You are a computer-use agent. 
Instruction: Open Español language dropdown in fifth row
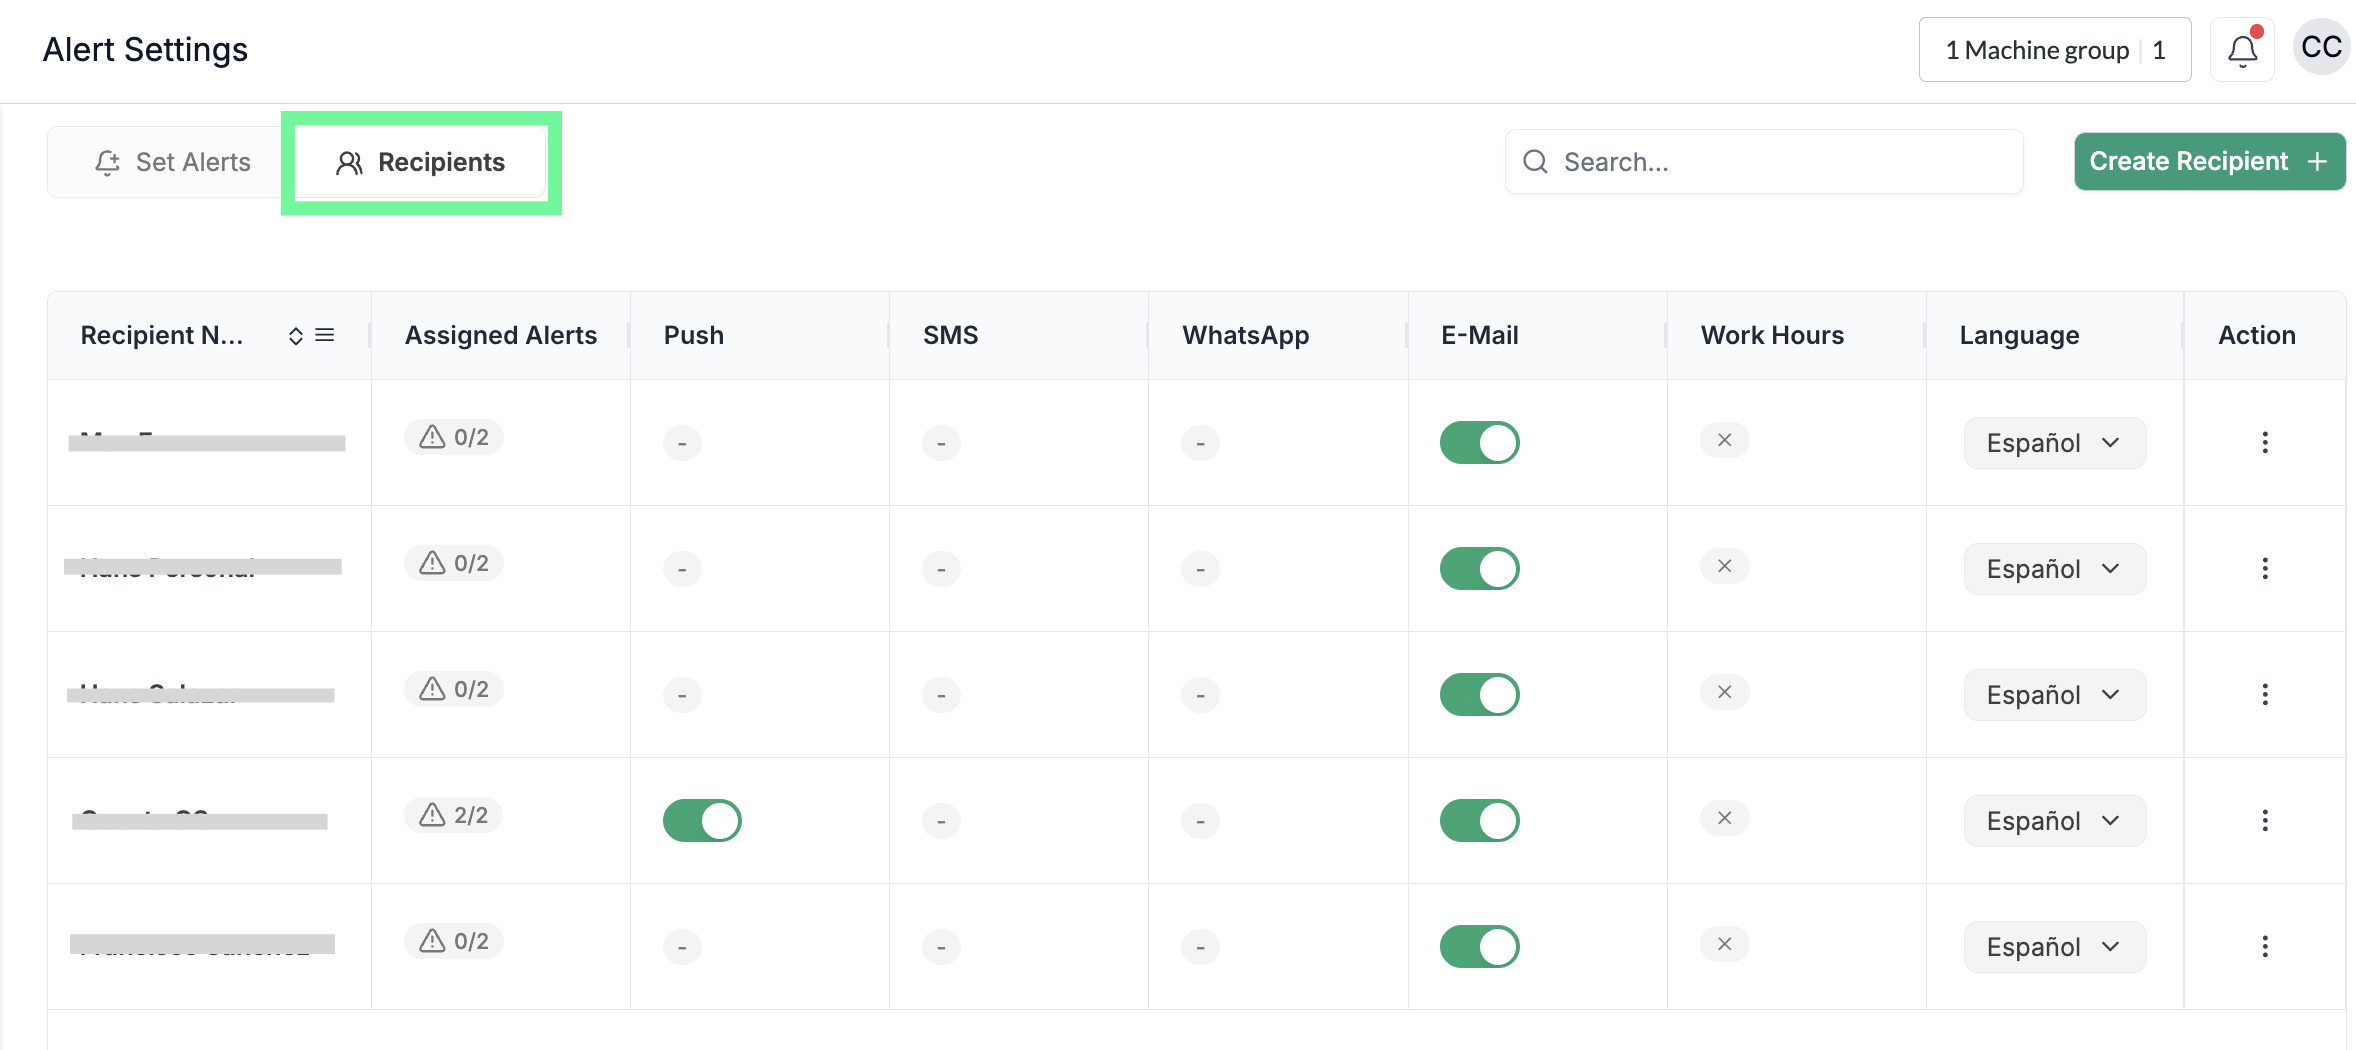click(2055, 947)
